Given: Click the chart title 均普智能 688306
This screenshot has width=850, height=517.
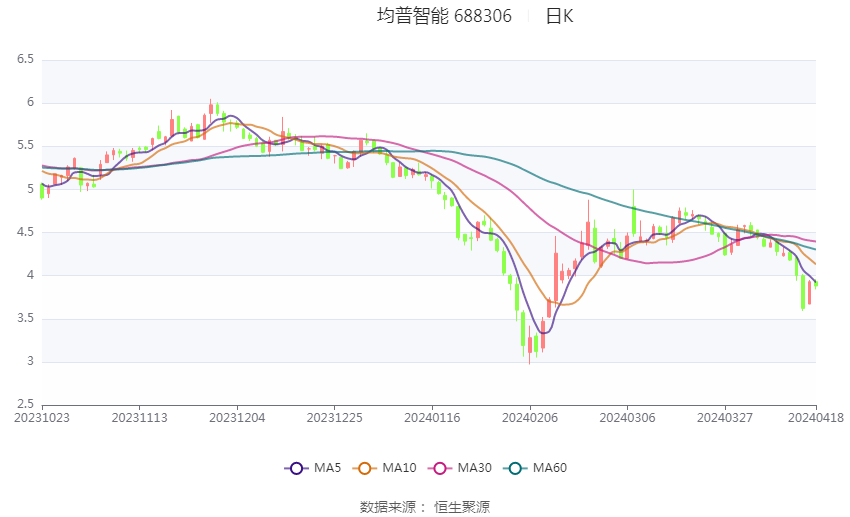Looking at the screenshot, I should click(444, 16).
